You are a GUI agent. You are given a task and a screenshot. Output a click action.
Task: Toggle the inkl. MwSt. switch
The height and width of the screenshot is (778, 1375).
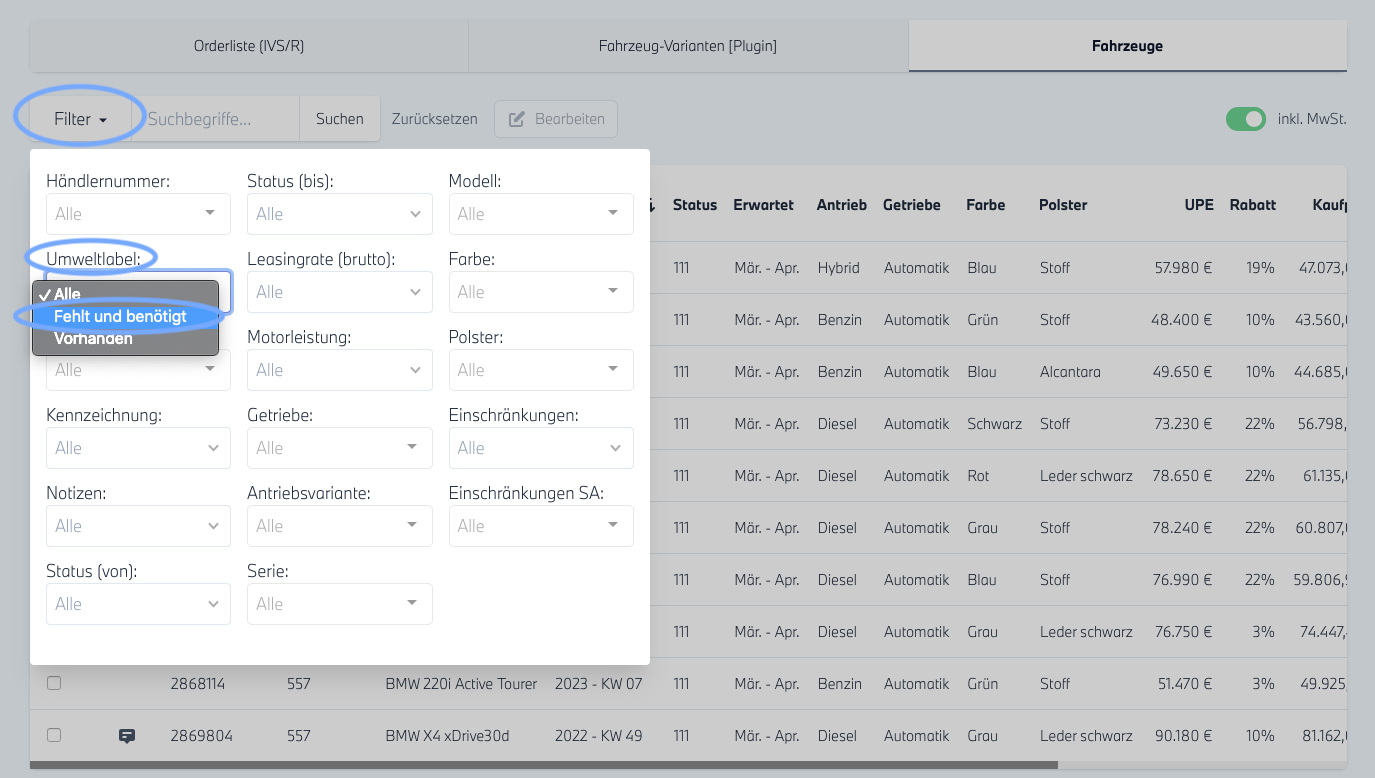pos(1246,119)
